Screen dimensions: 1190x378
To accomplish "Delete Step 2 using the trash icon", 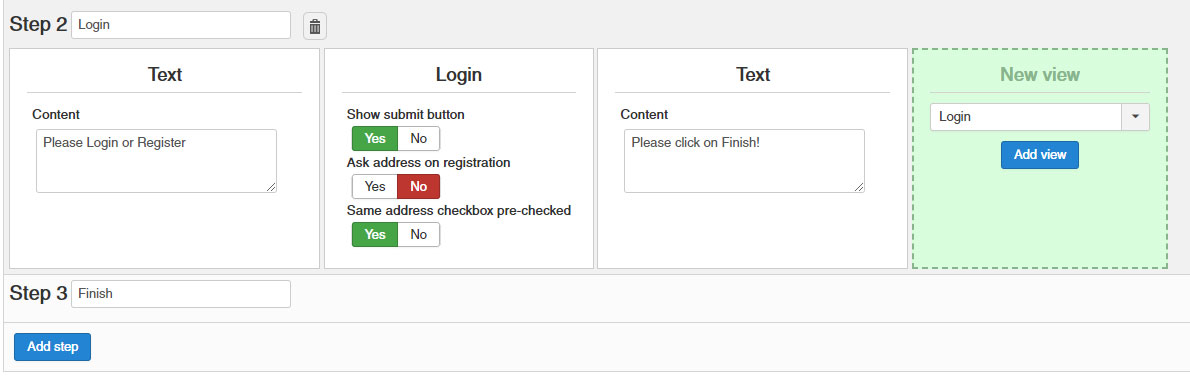I will coord(315,26).
